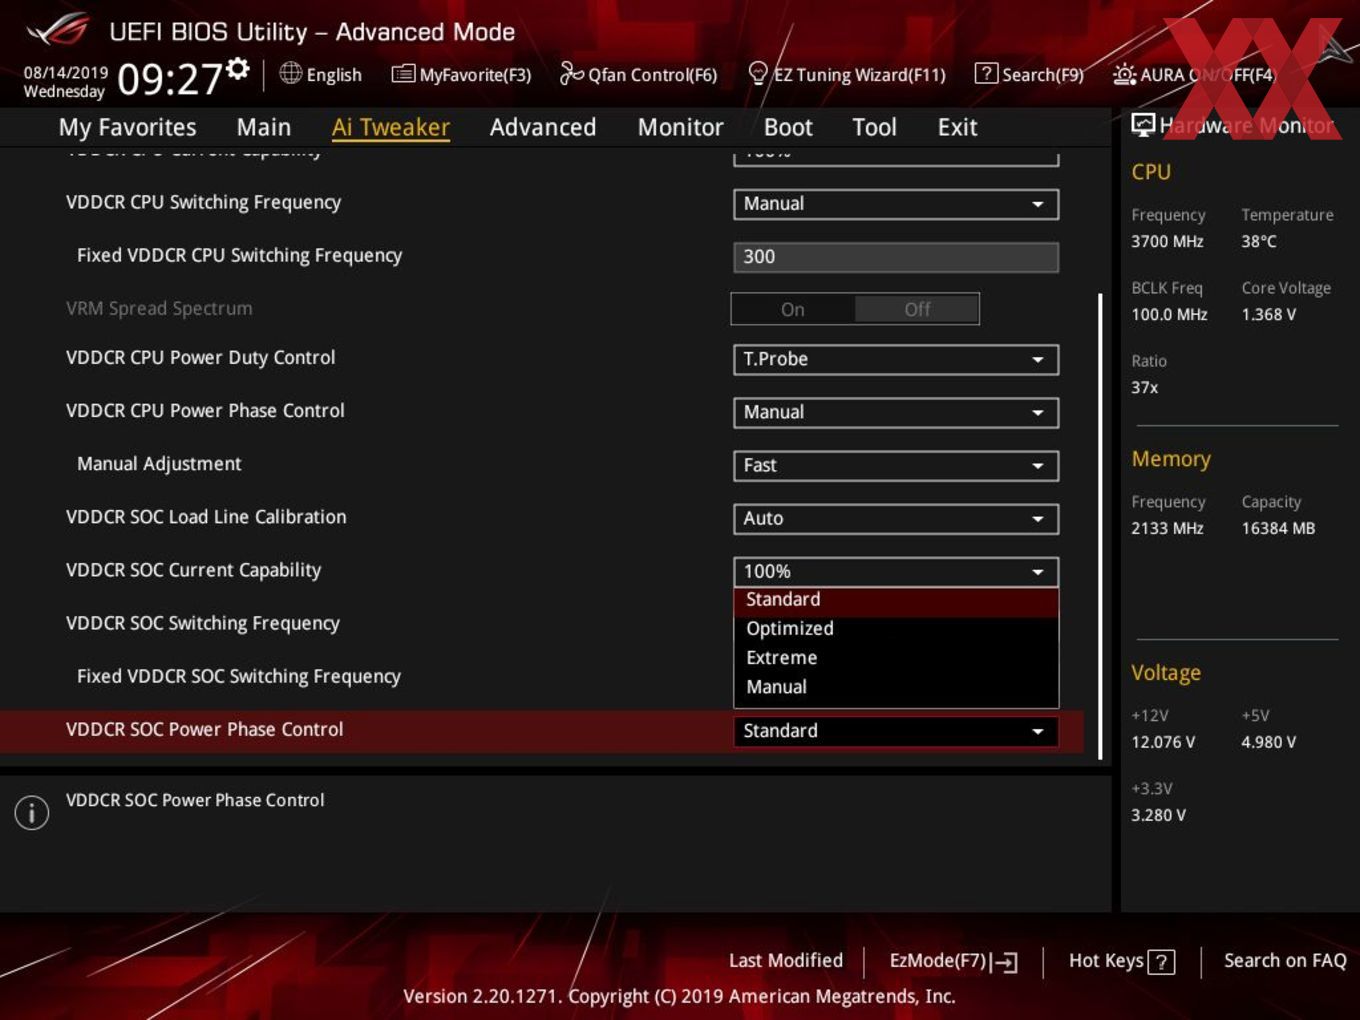Set VRM Spread Spectrum to Off
This screenshot has width=1360, height=1020.
coord(917,309)
